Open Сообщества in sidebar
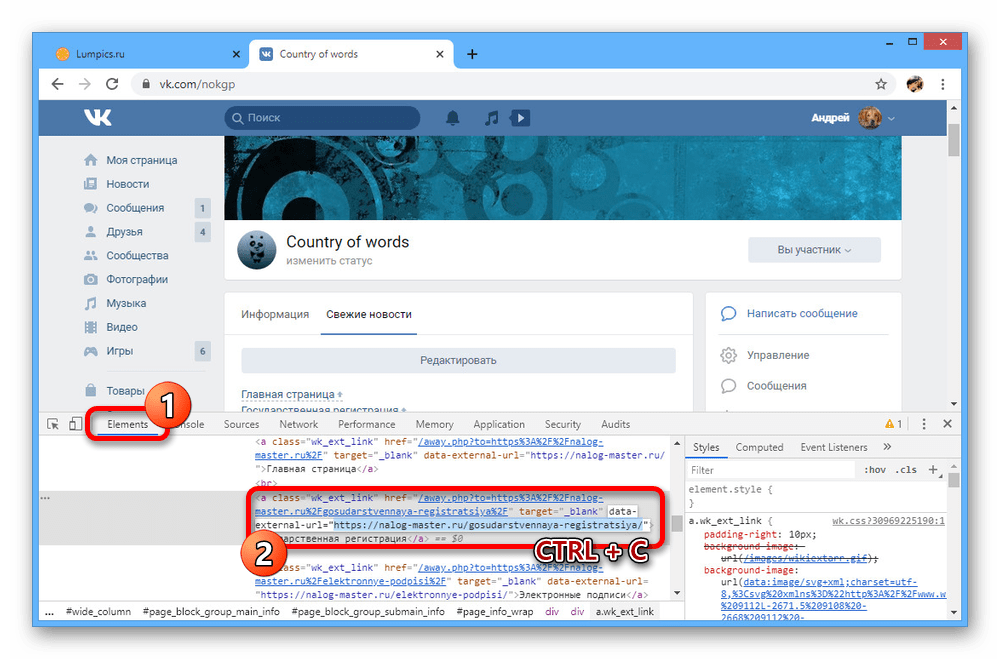 tap(137, 255)
